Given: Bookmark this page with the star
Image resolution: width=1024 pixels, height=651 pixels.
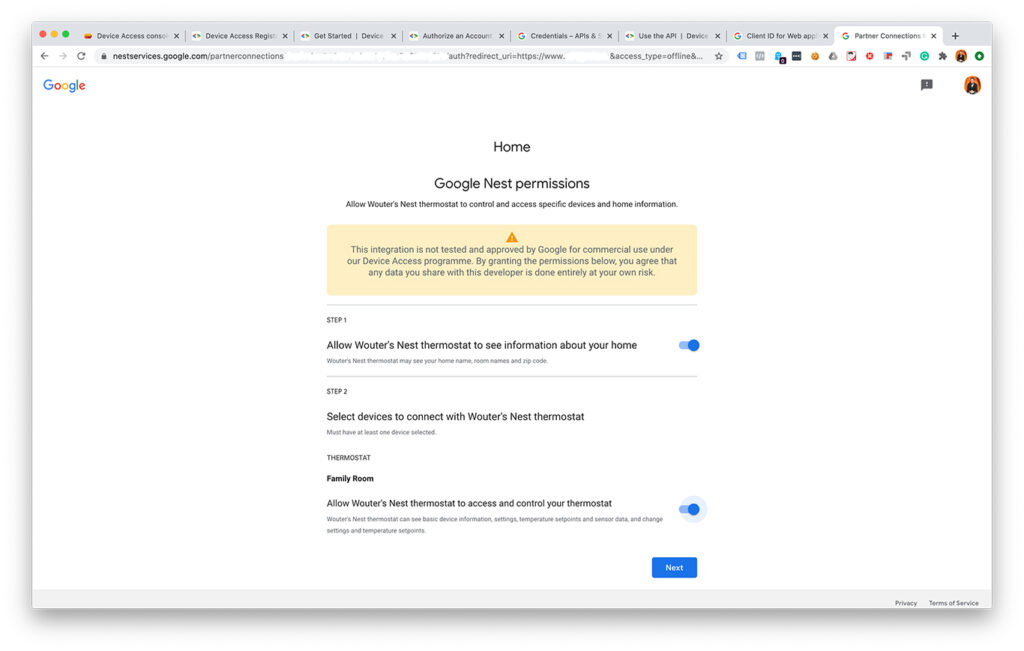Looking at the screenshot, I should click(718, 56).
